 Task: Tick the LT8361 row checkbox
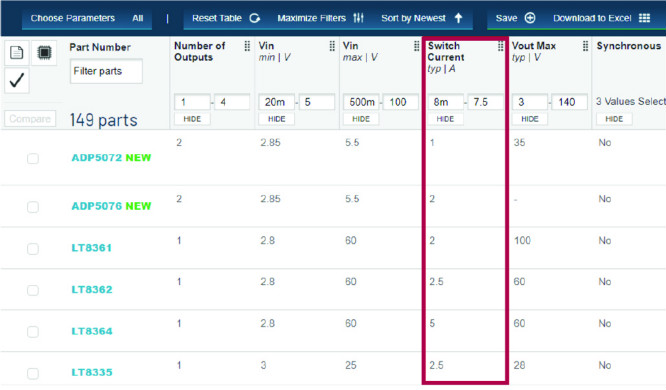coord(33,249)
